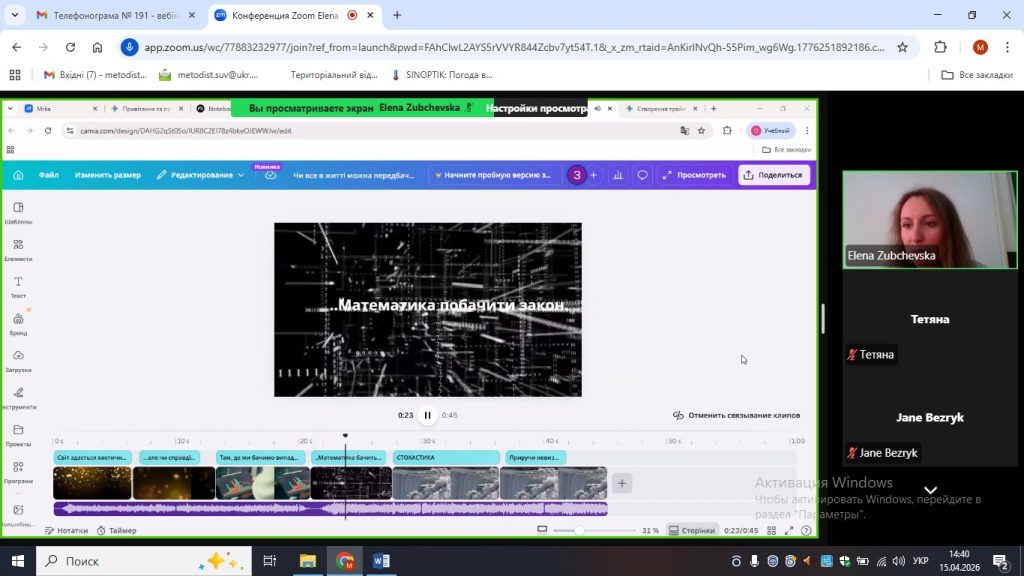Open the Элементы (Elements) sidebar icon
This screenshot has height=576, width=1024.
pyautogui.click(x=18, y=249)
